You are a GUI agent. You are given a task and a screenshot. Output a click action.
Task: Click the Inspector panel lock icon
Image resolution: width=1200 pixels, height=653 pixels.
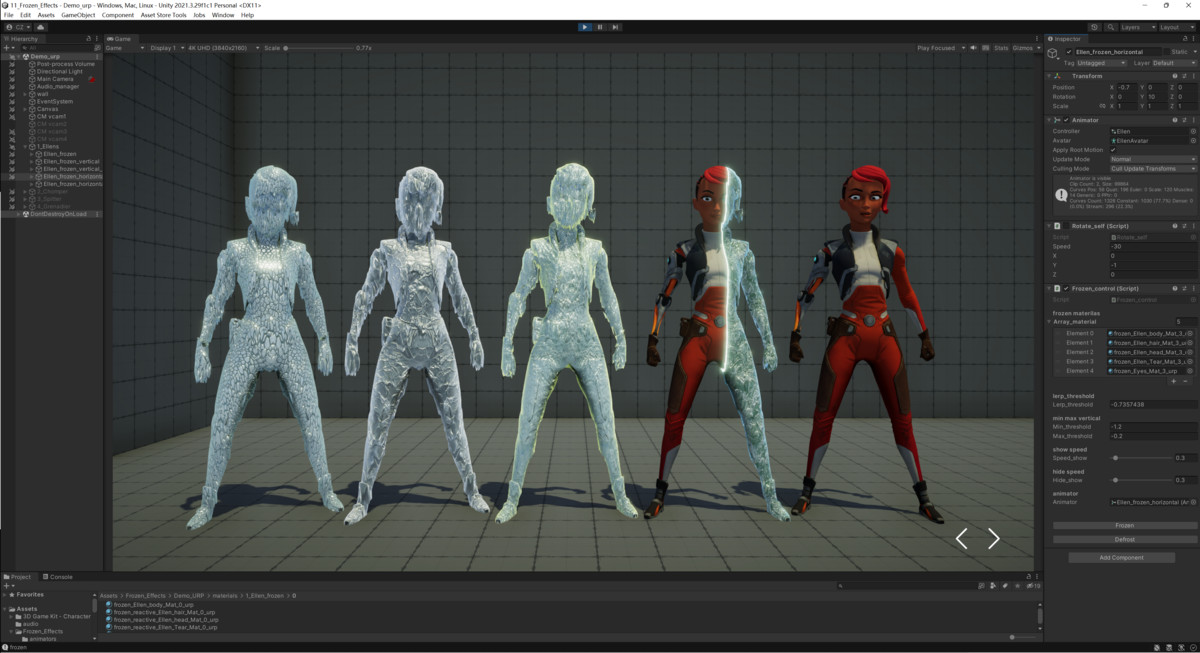[1185, 39]
